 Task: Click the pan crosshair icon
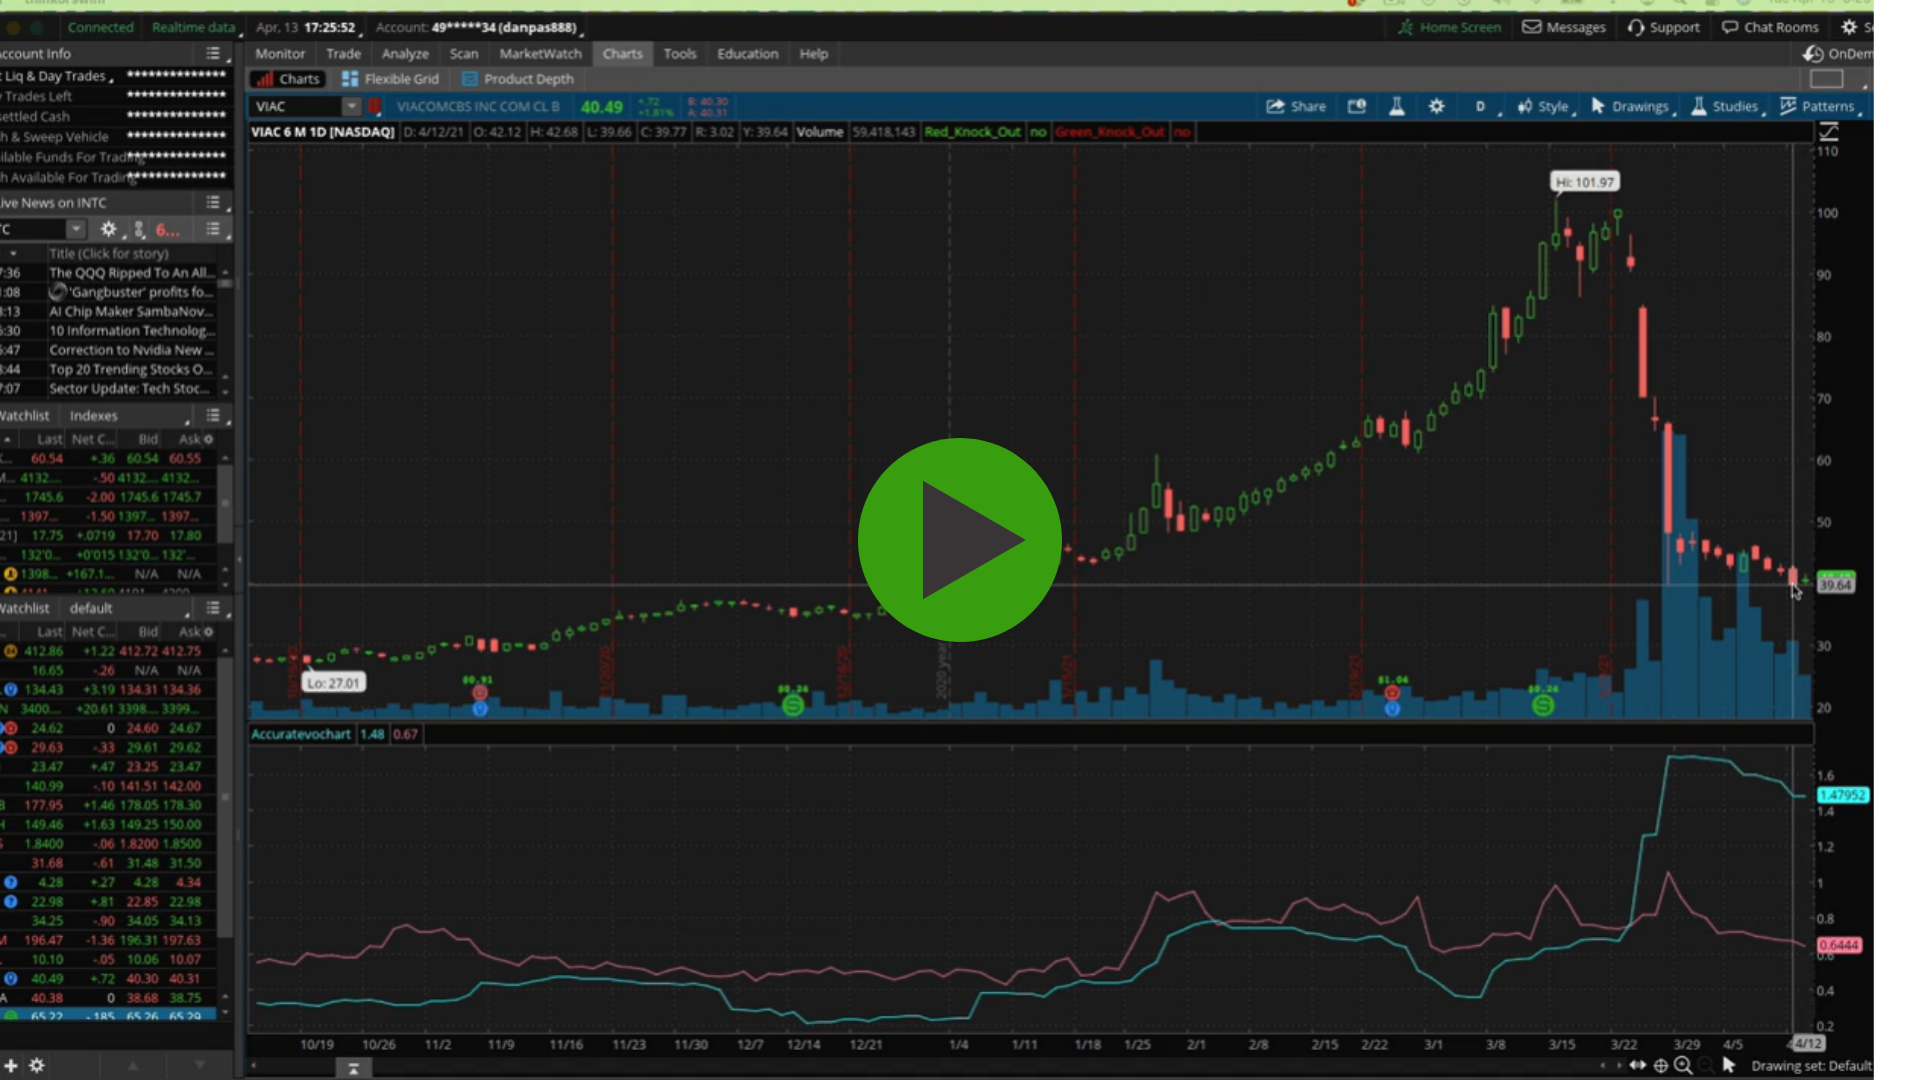(1661, 1066)
